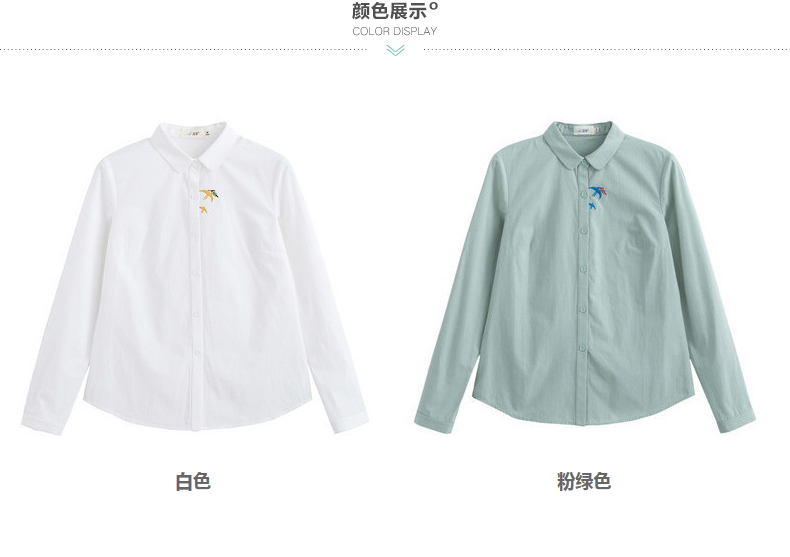This screenshot has height=557, width=790.
Task: Click the bottom button on green shirt placket
Action: (582, 347)
